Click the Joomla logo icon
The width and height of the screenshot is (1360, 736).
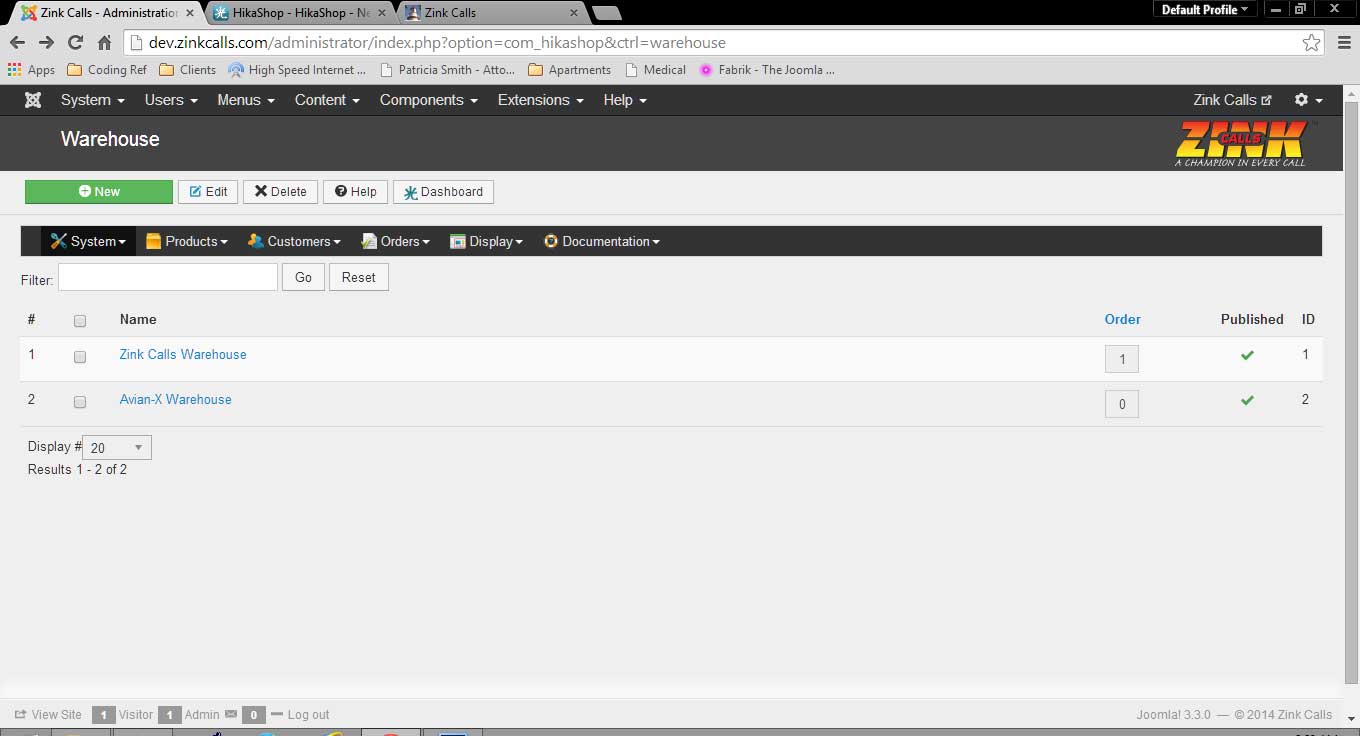pos(33,100)
